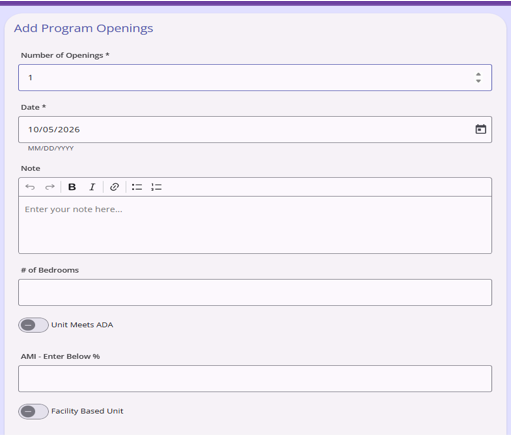Click the "Unit Meets ADA" label text
This screenshot has height=435, width=511.
click(x=82, y=325)
